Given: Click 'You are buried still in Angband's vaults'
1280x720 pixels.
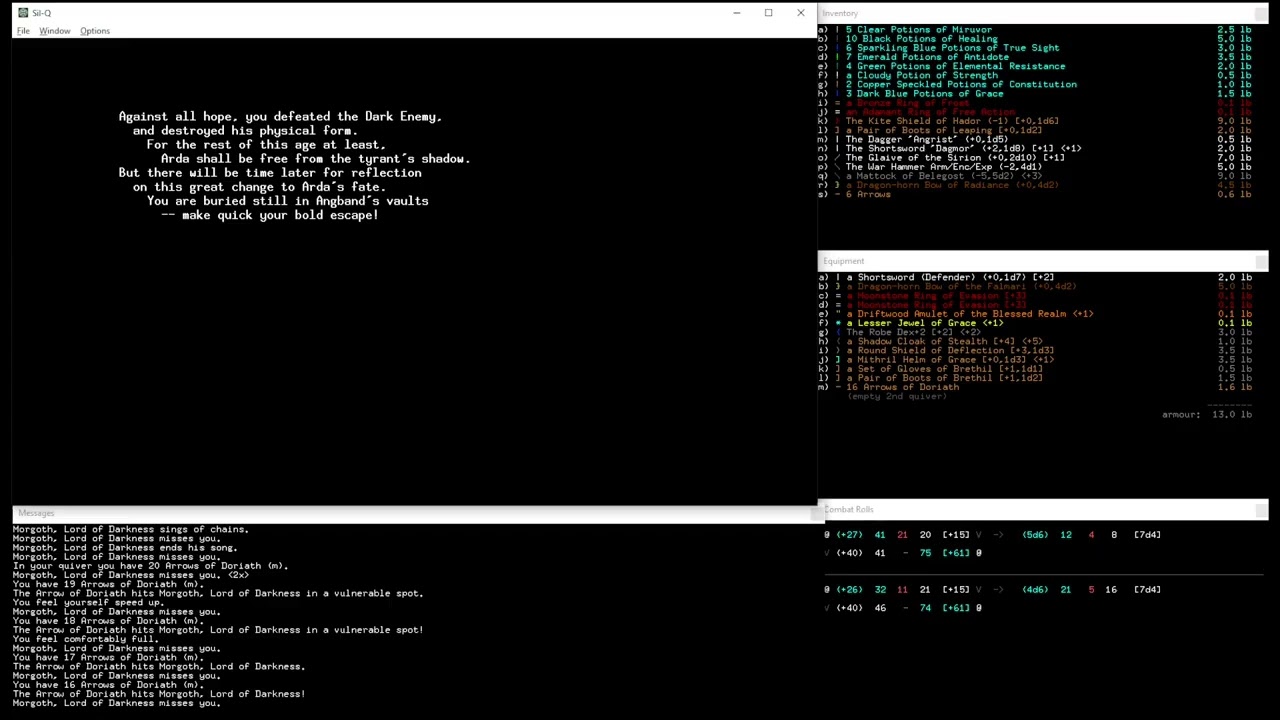Looking at the screenshot, I should pos(288,201).
